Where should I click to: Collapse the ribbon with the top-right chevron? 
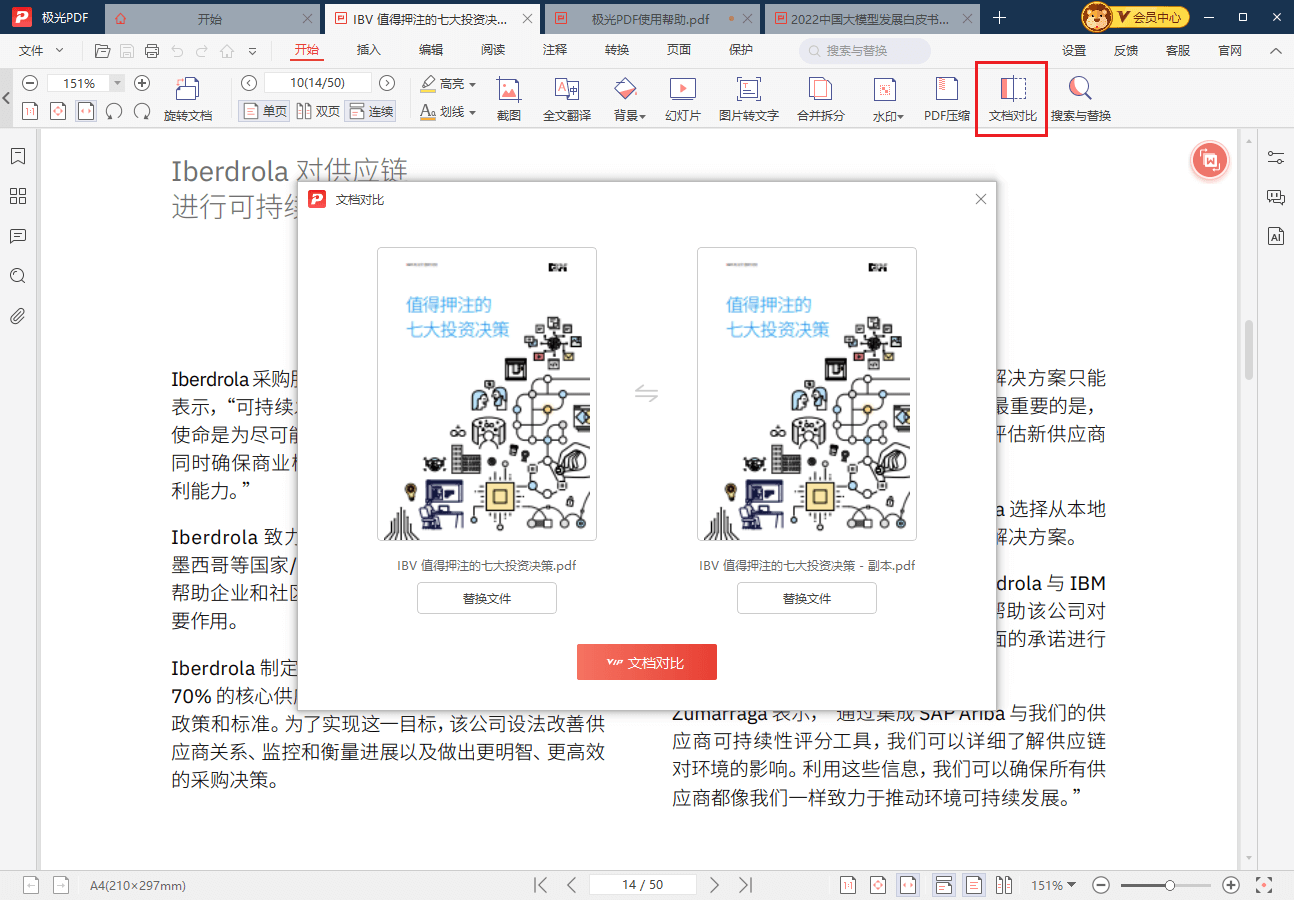[1276, 51]
